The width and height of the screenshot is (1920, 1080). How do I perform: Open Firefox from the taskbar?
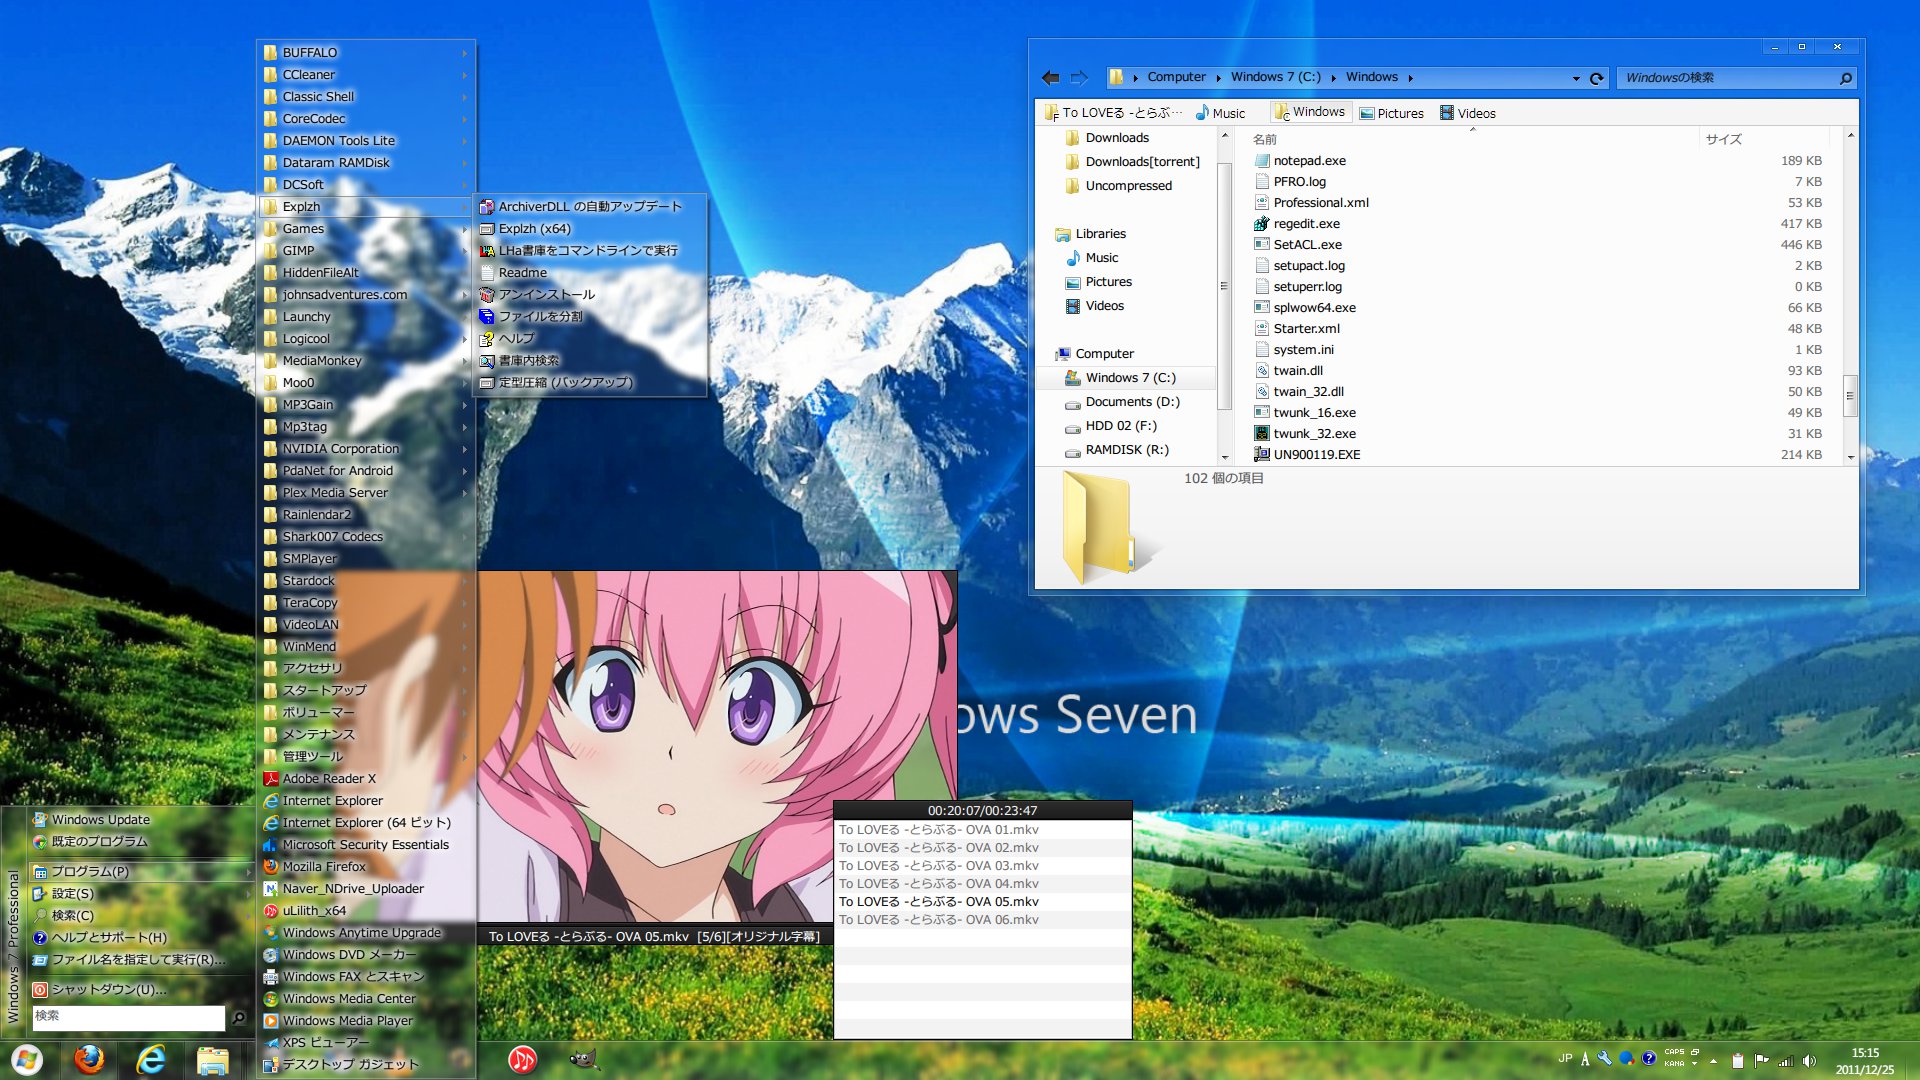89,1059
